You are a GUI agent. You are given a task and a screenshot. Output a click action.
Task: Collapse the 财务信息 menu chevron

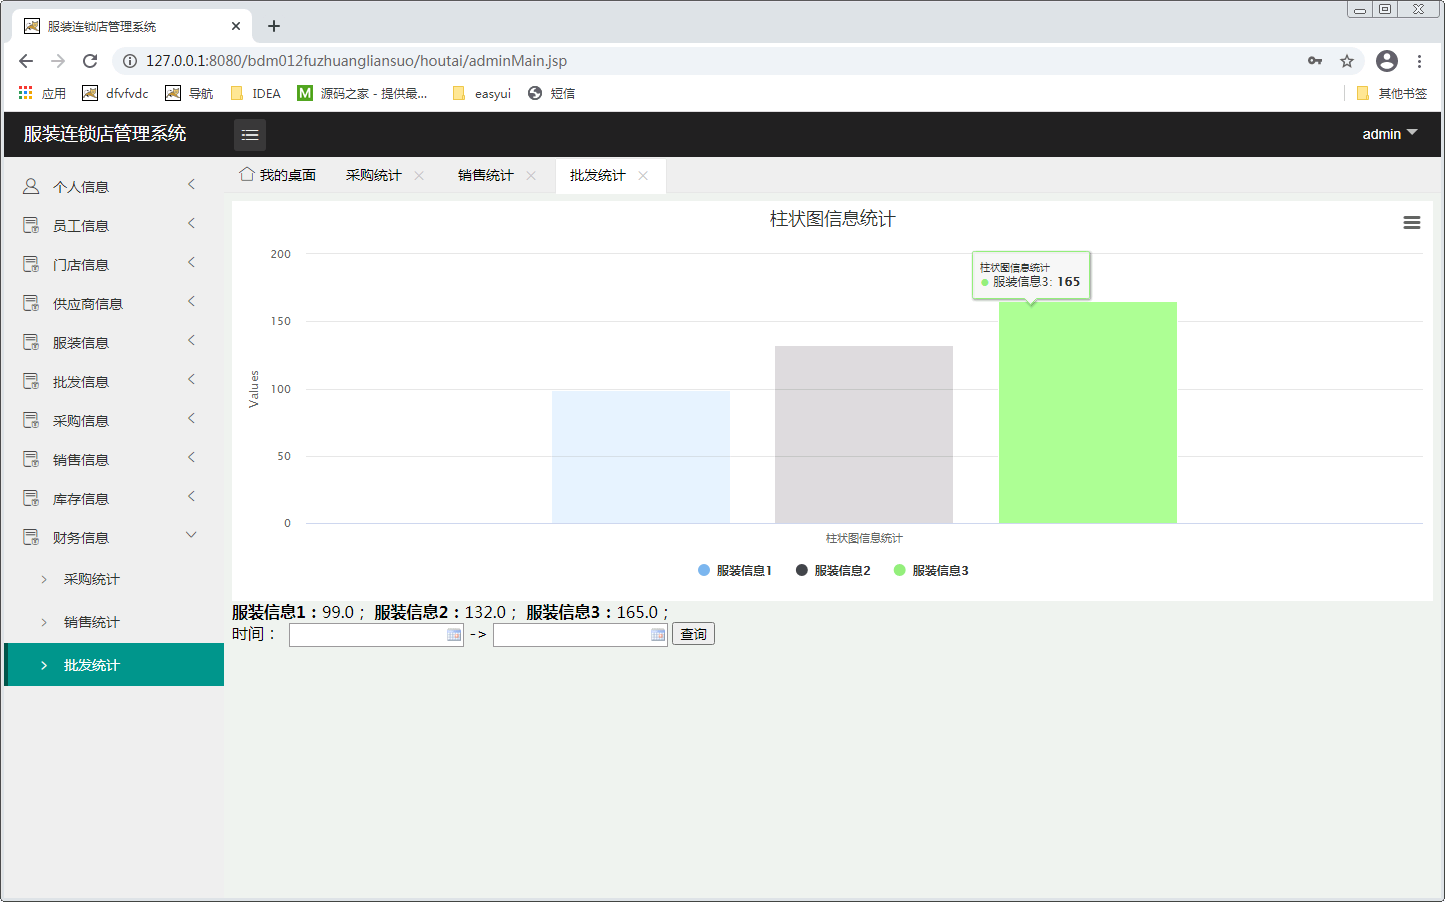(191, 535)
